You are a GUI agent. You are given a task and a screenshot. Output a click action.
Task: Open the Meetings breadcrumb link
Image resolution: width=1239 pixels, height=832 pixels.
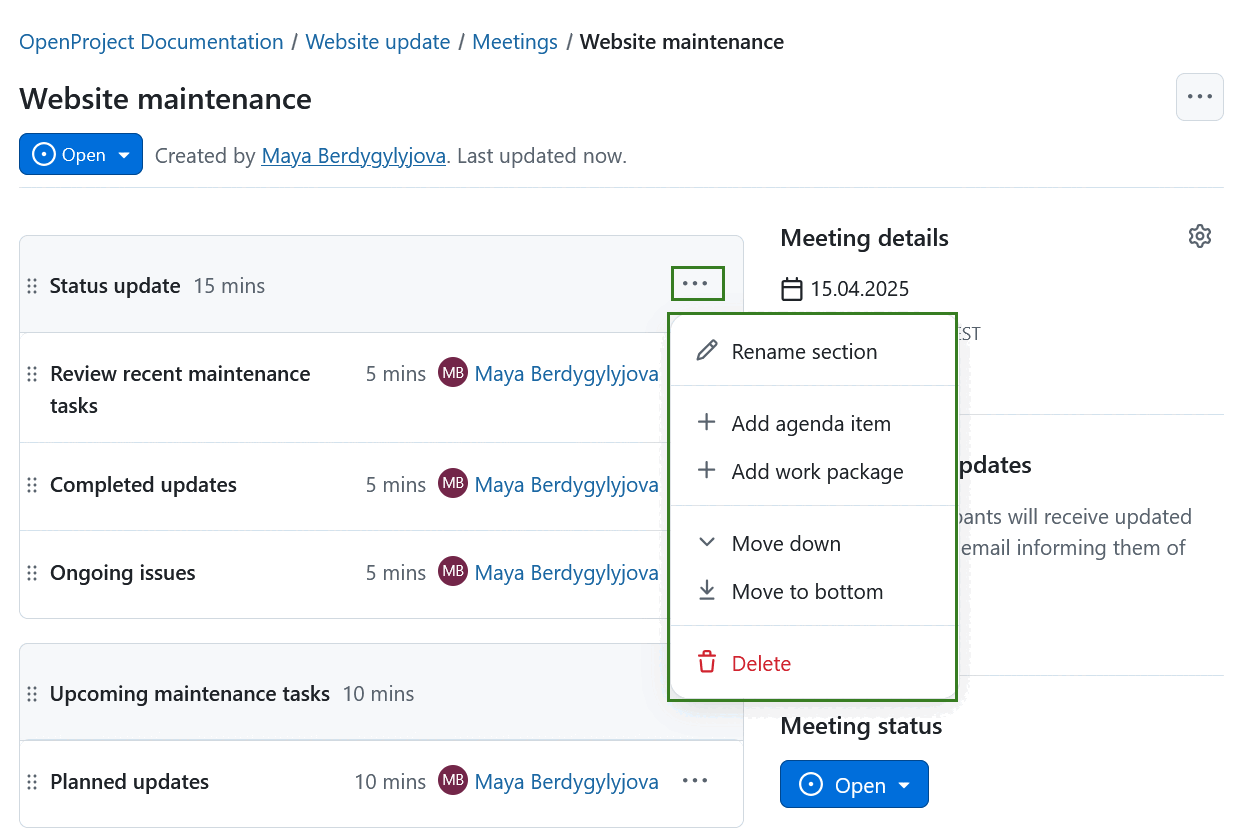pos(514,42)
